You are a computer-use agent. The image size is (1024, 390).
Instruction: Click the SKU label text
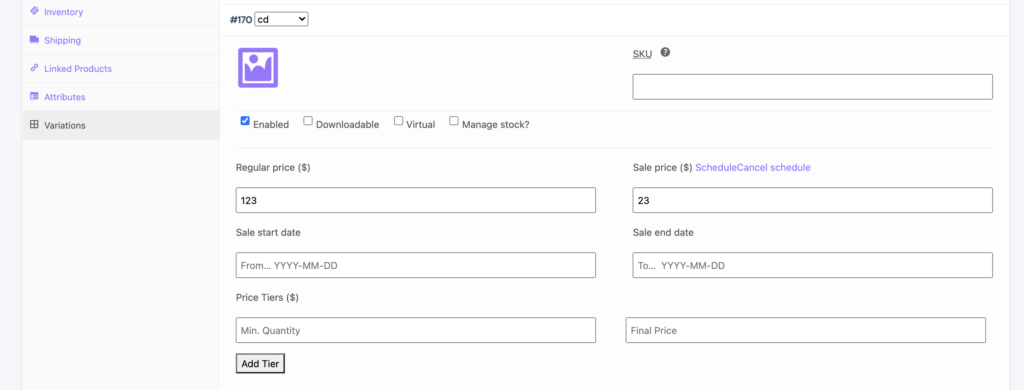642,54
